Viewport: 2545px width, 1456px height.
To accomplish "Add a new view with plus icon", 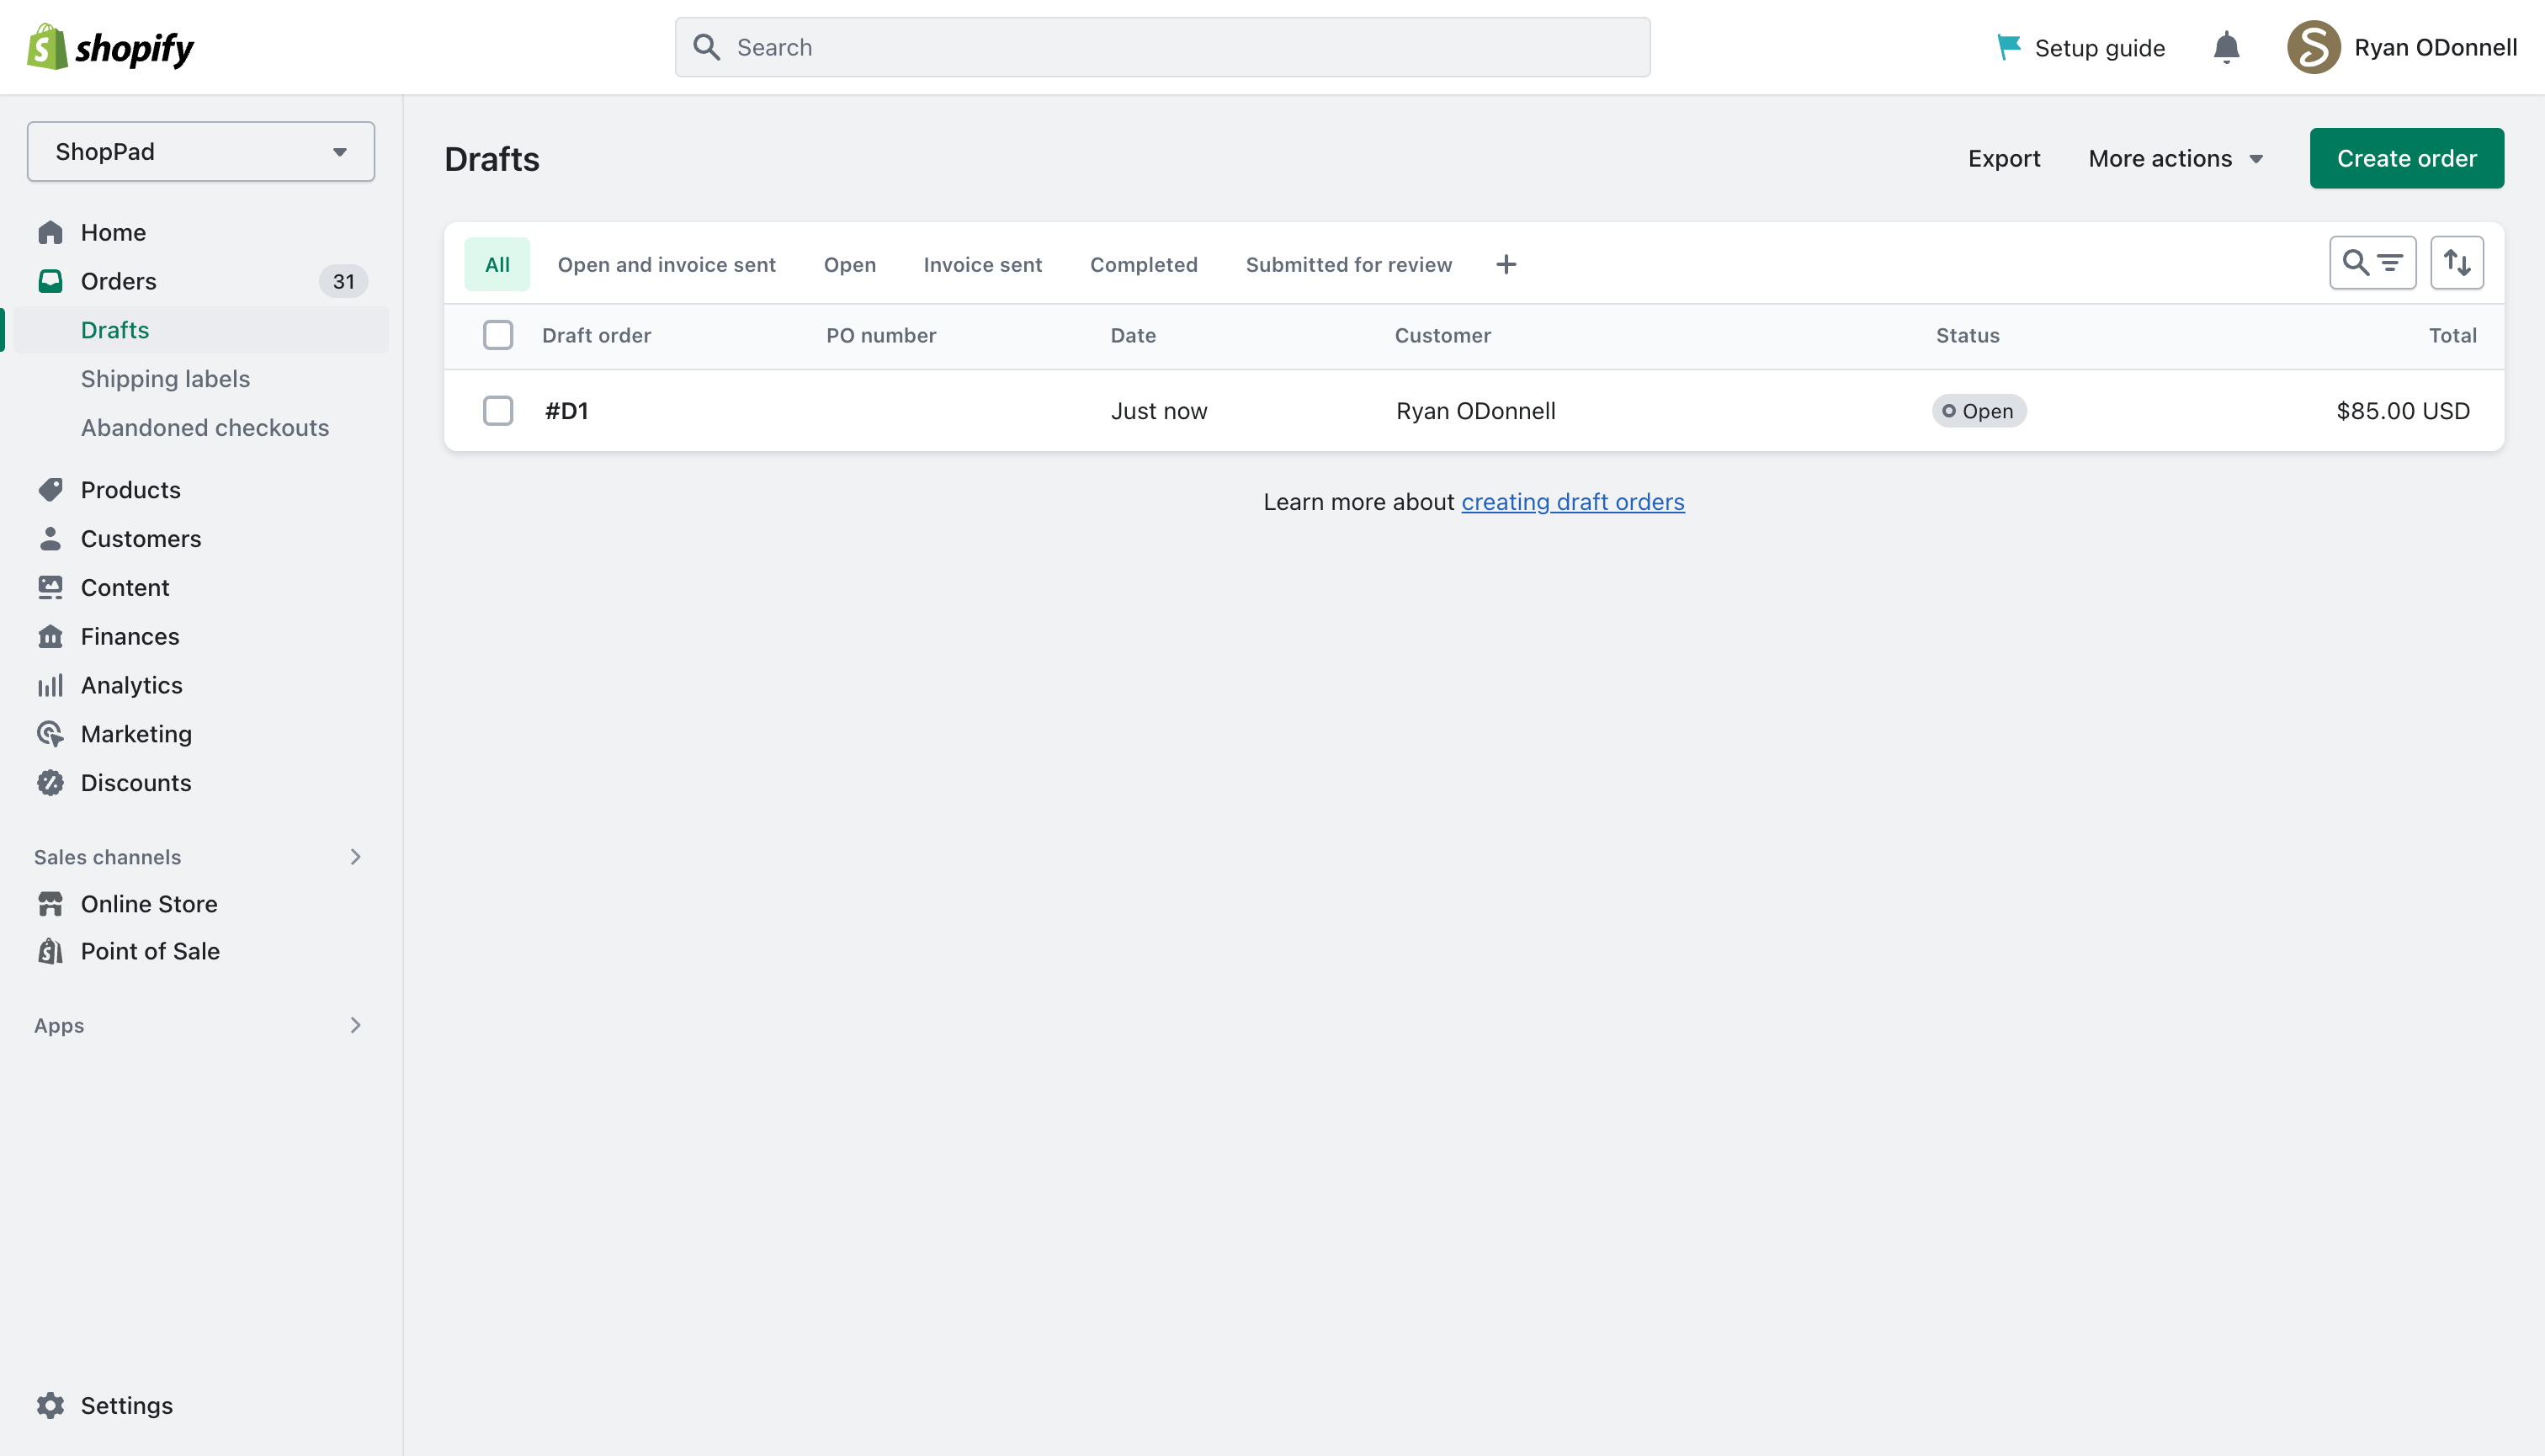I will click(x=1506, y=265).
